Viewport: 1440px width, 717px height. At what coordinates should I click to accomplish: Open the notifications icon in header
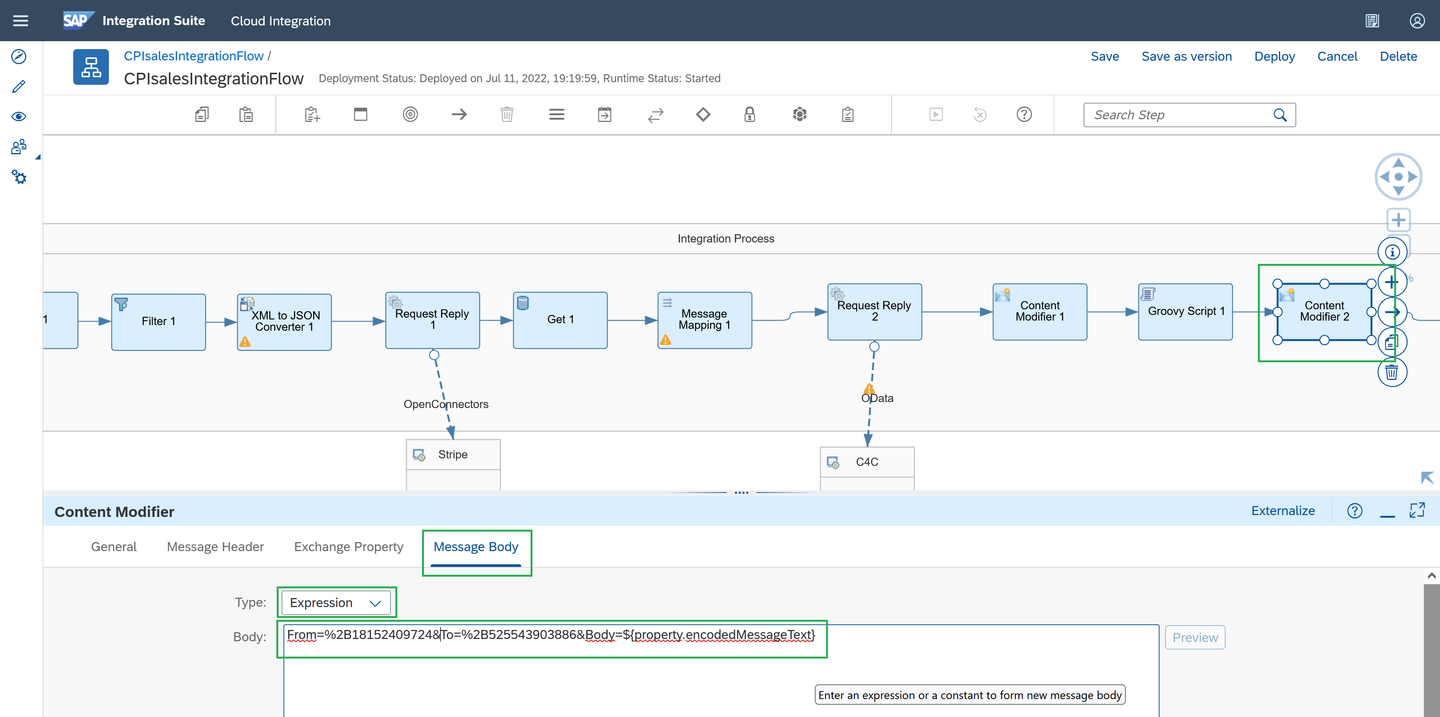pos(1373,20)
